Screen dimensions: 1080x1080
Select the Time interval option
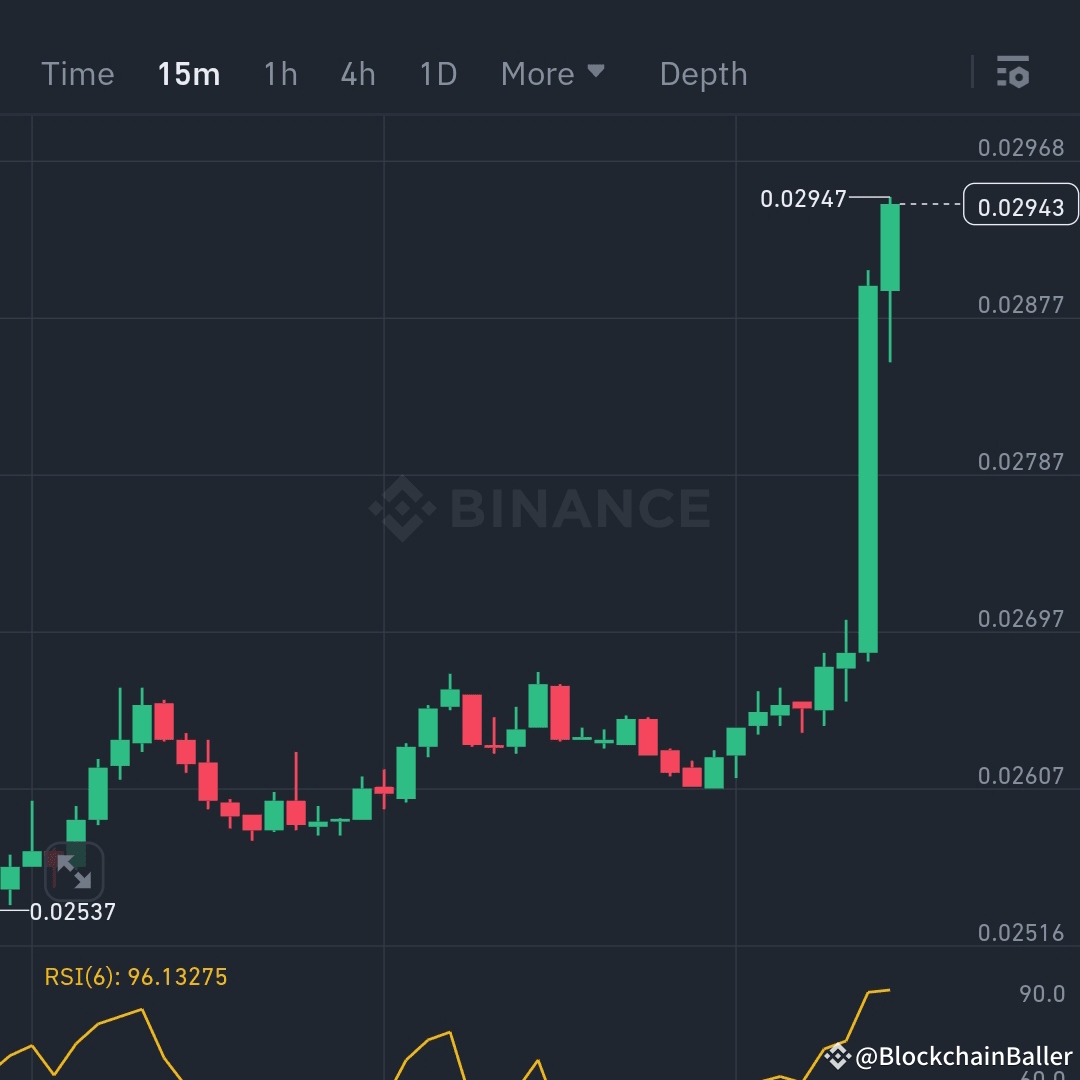(x=77, y=73)
